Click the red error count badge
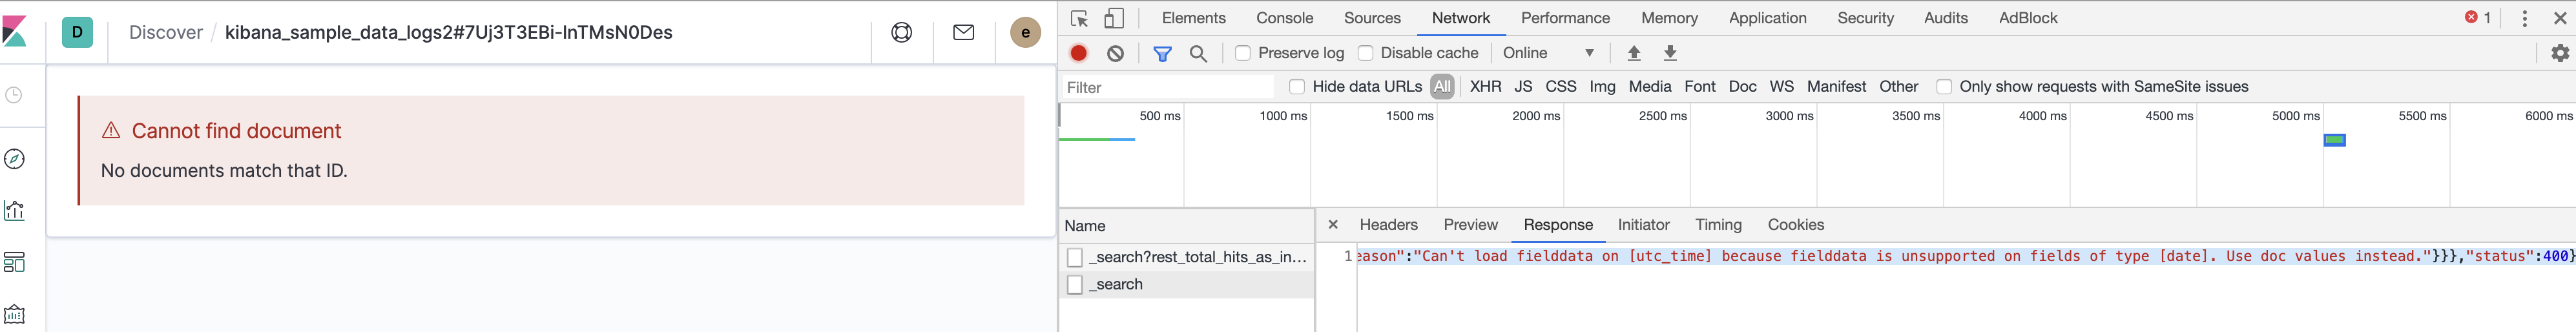2576x332 pixels. tap(2477, 17)
